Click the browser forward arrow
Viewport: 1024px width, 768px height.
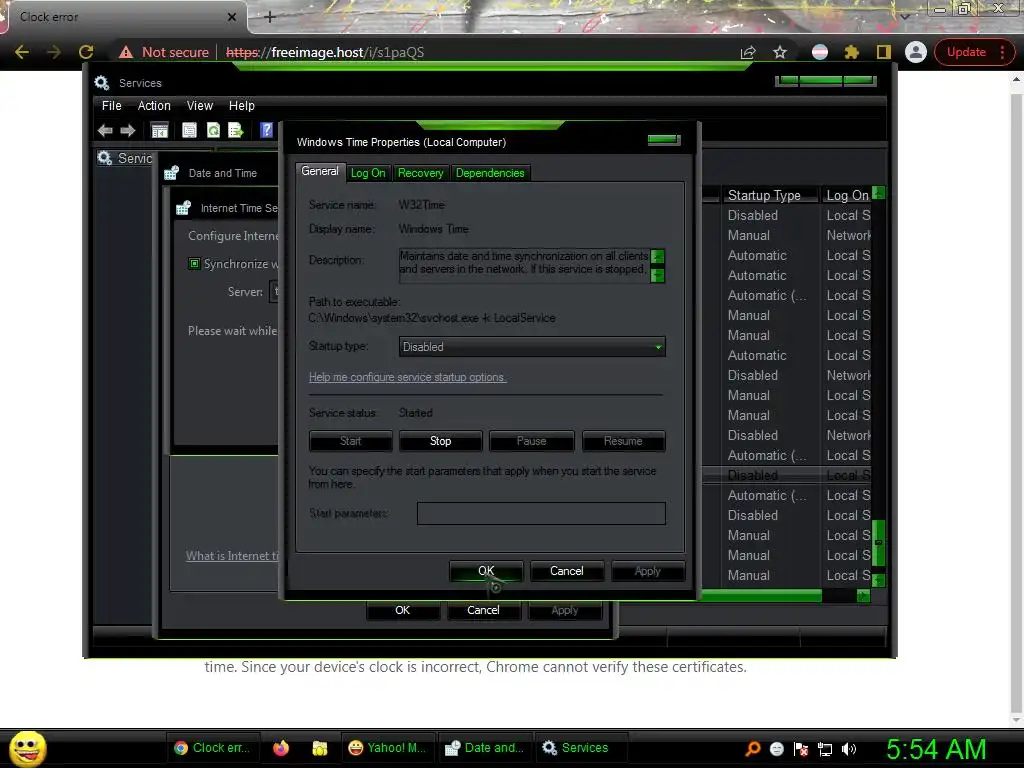pos(54,52)
